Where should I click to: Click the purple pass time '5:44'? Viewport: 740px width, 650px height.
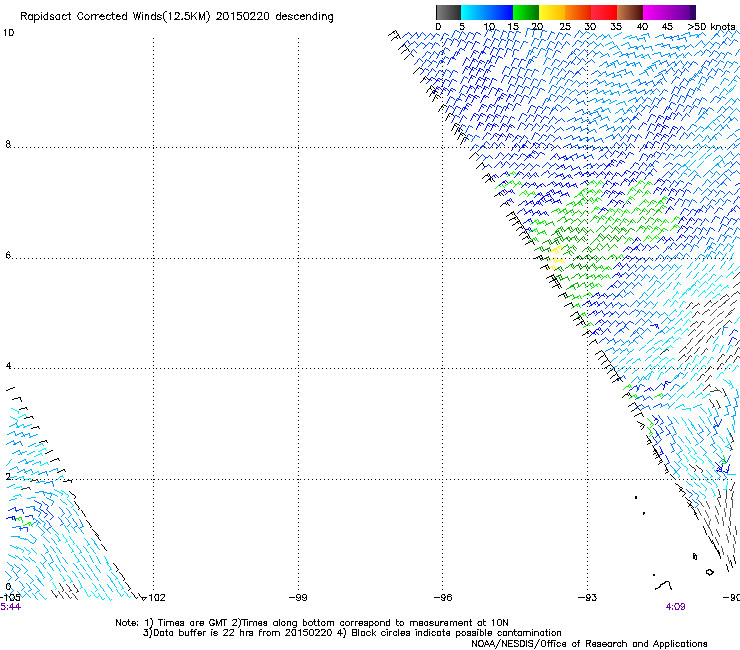tap(10, 607)
